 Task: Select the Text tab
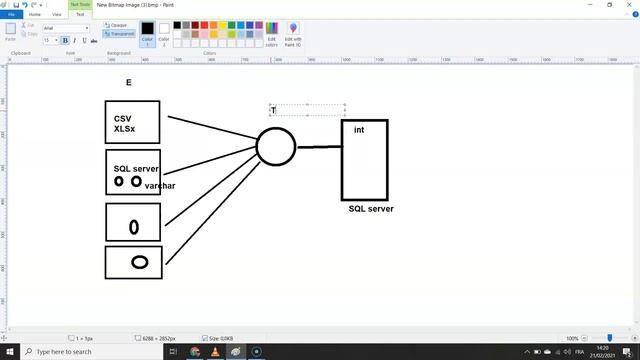click(80, 14)
